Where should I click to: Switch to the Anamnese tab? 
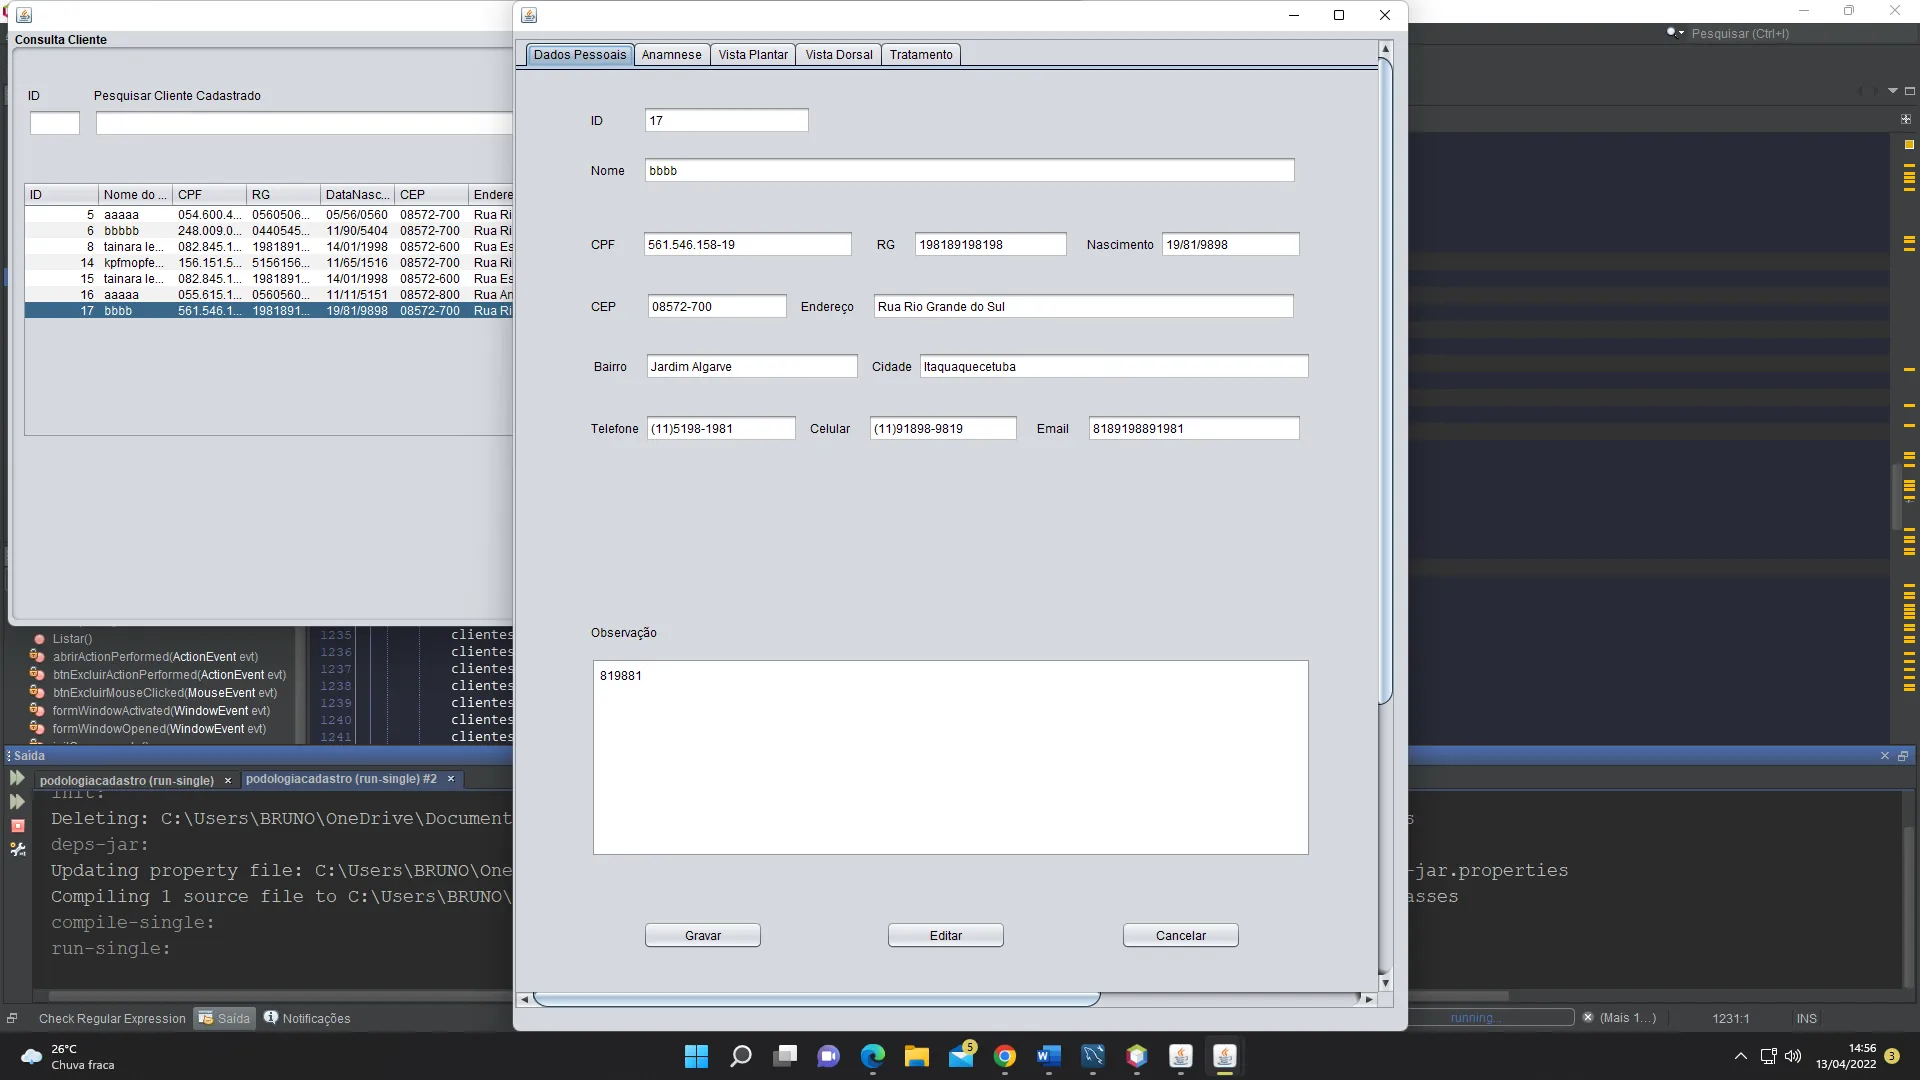pos(671,55)
